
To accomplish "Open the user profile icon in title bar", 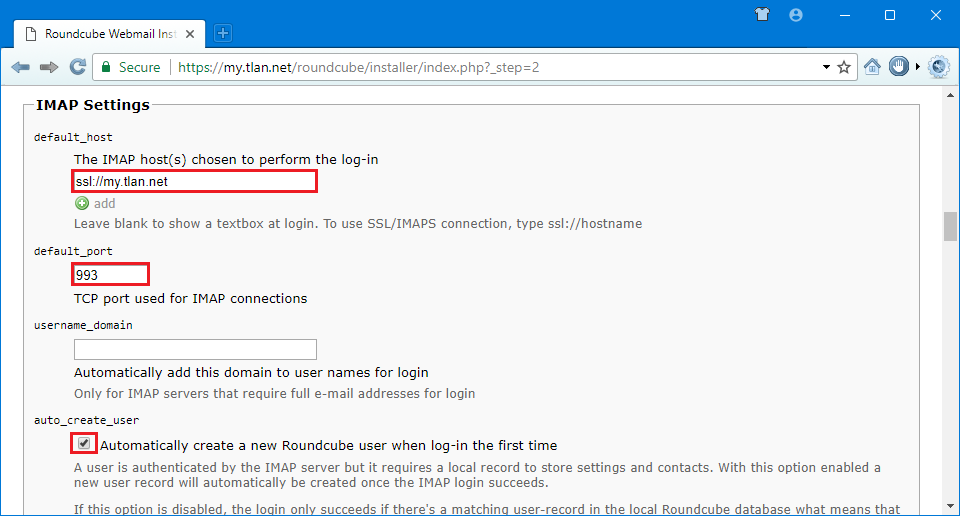I will [x=796, y=15].
